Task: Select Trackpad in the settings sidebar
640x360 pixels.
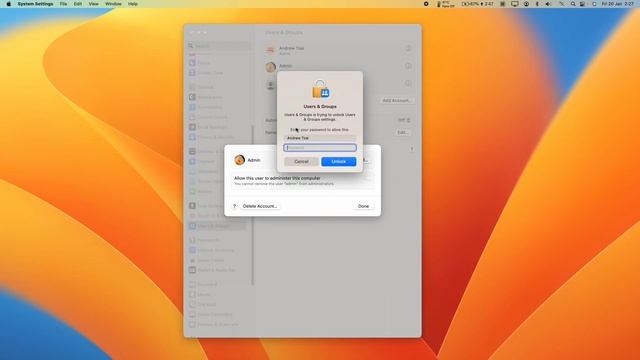Action: [x=202, y=304]
